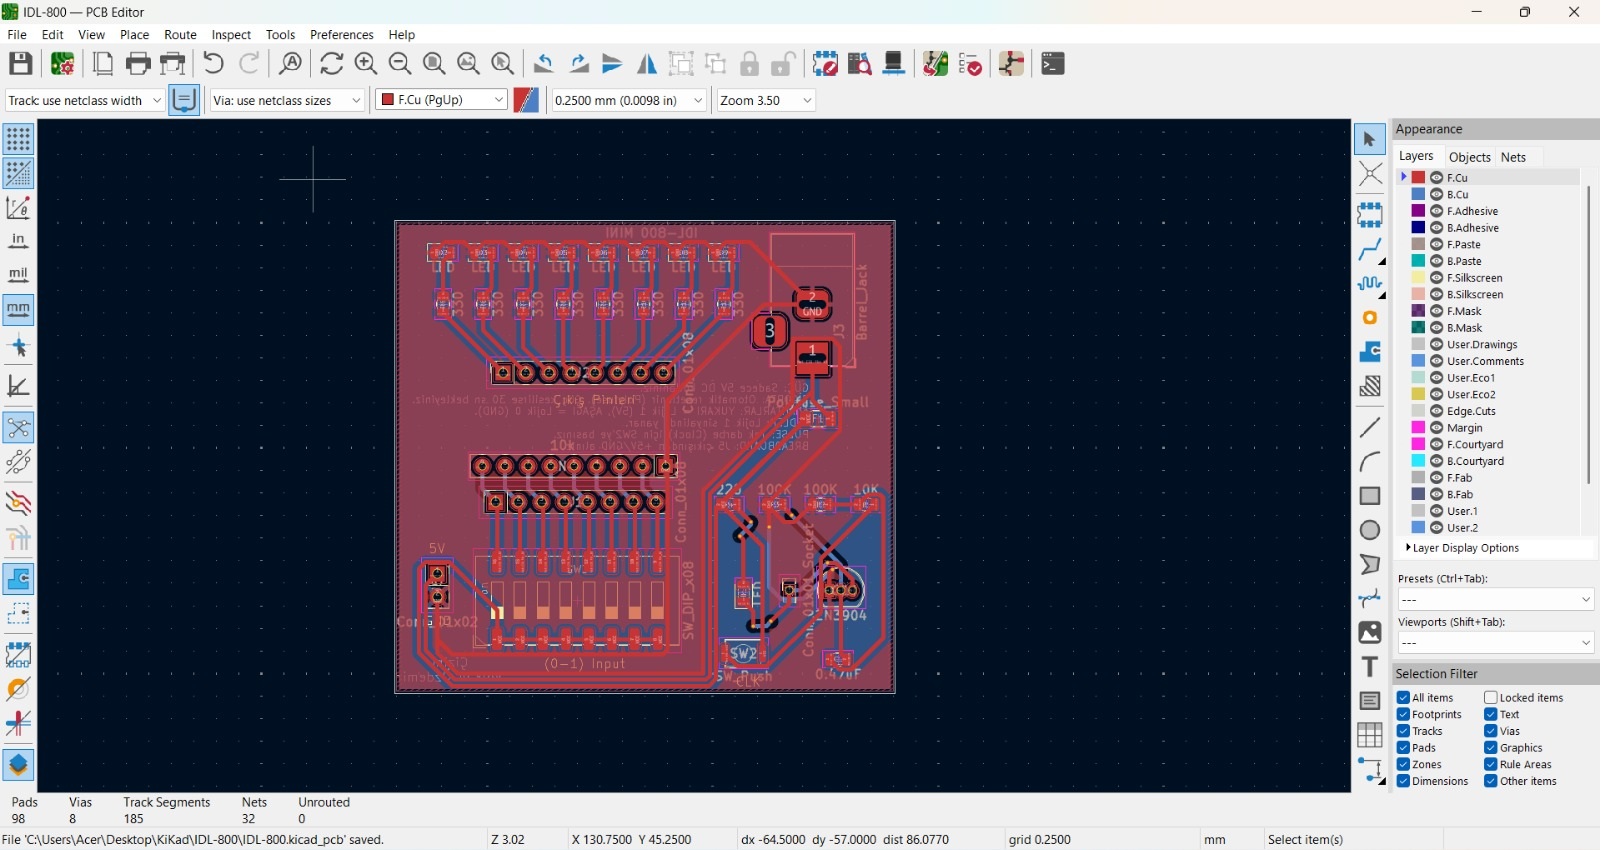Choose the Add text tool
This screenshot has height=850, width=1603.
(x=1370, y=667)
